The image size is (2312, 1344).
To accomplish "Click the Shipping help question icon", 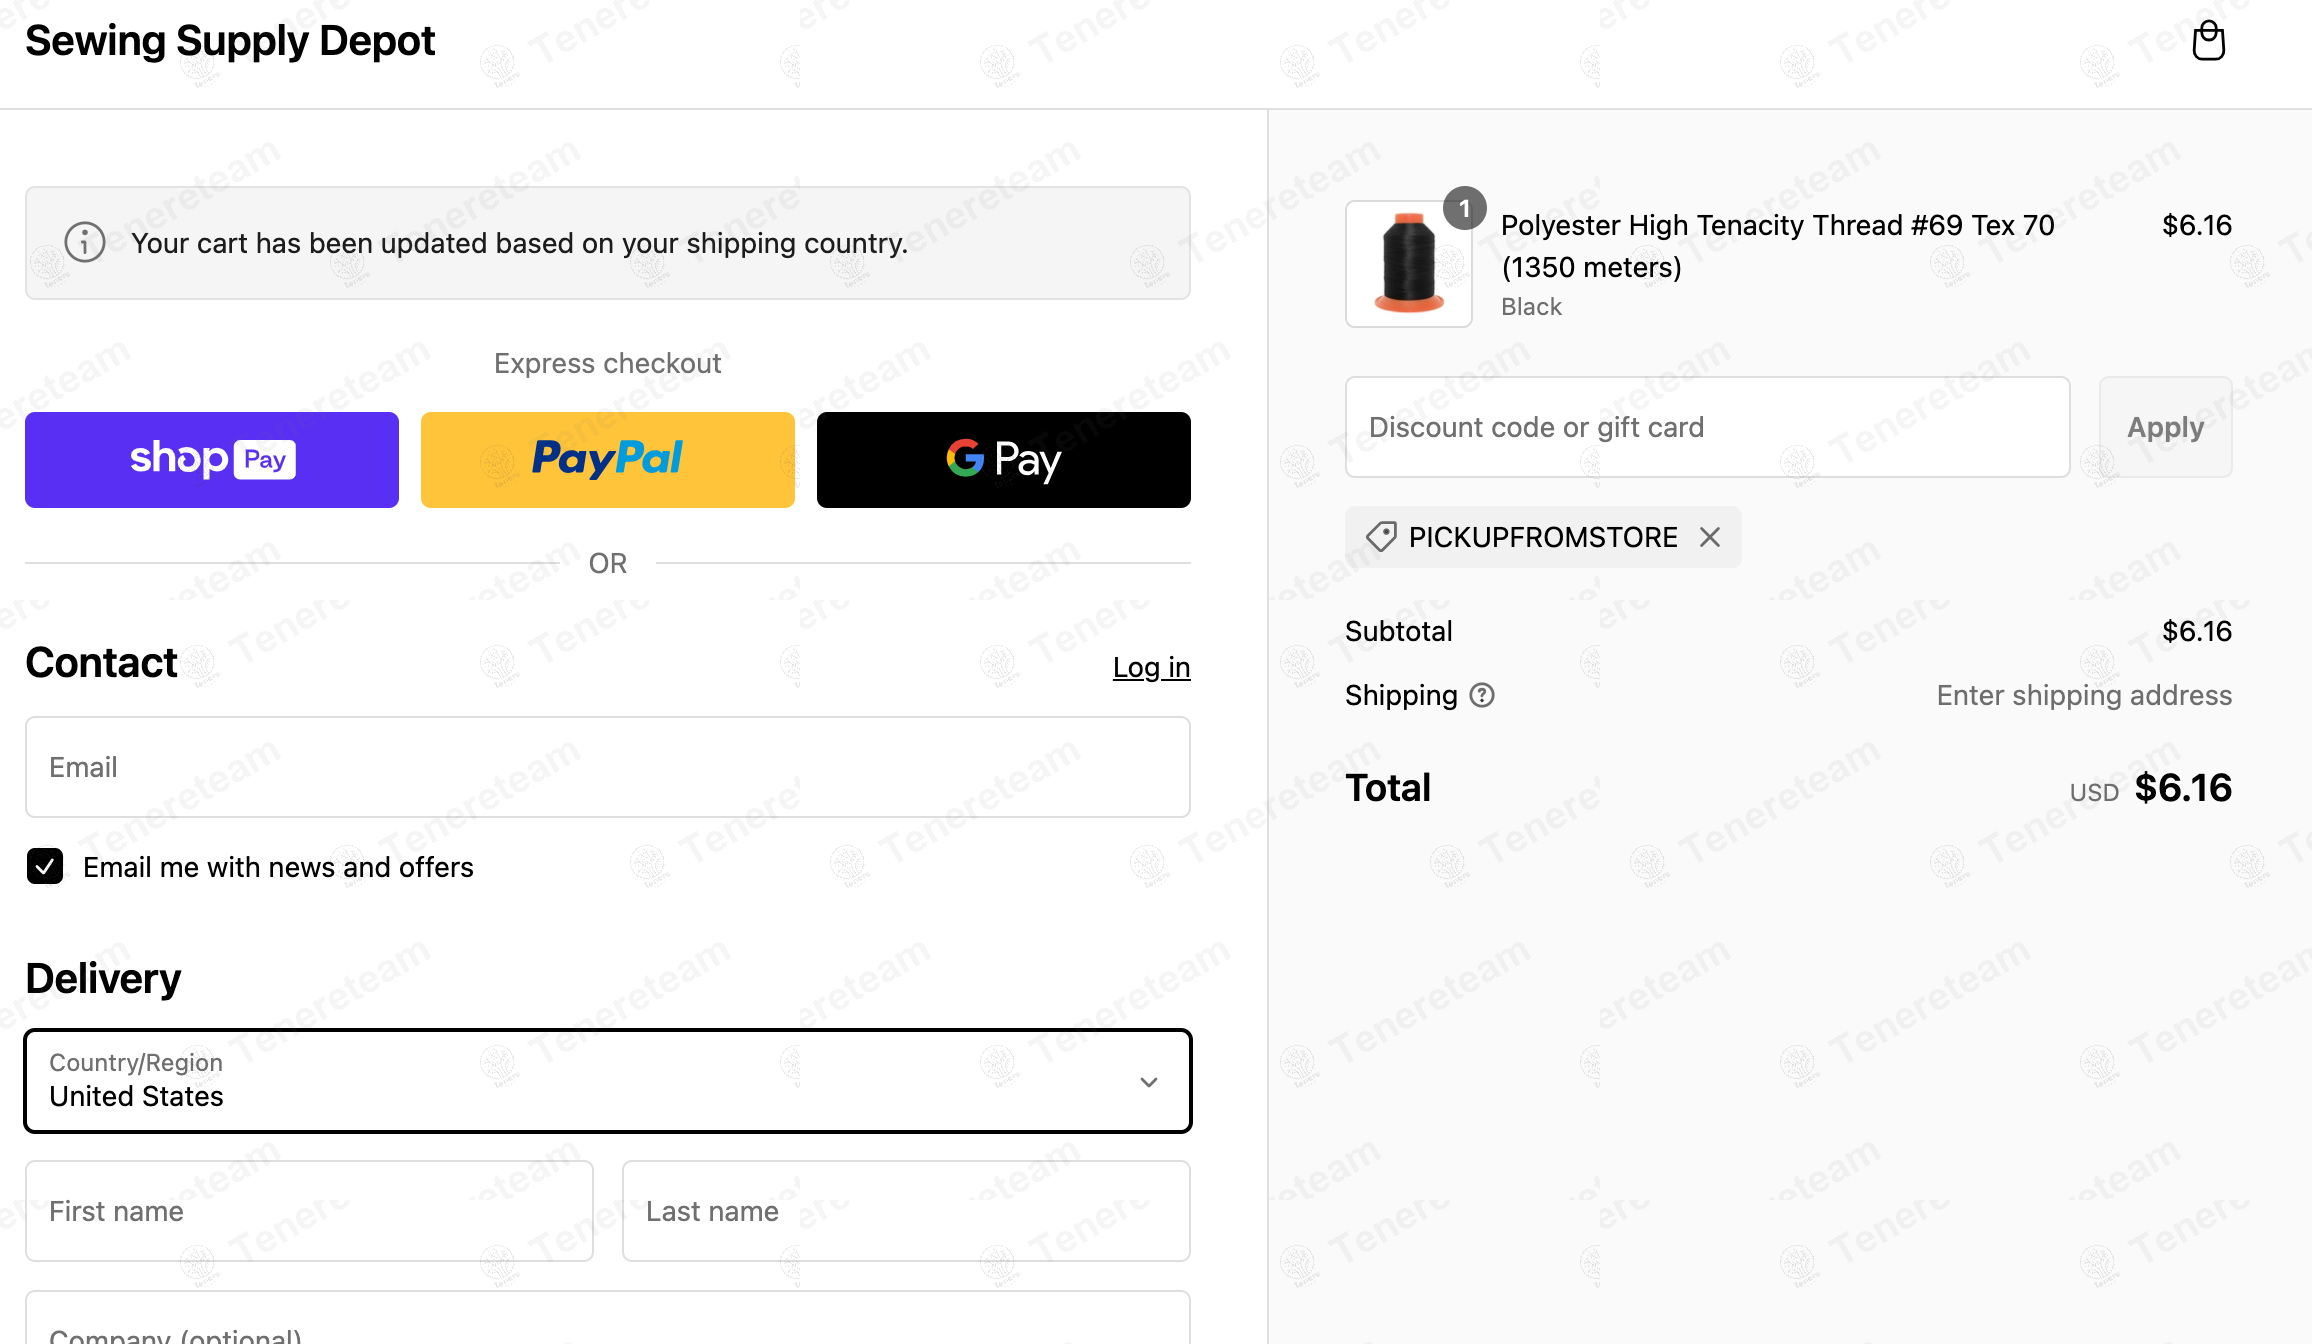I will (1482, 695).
